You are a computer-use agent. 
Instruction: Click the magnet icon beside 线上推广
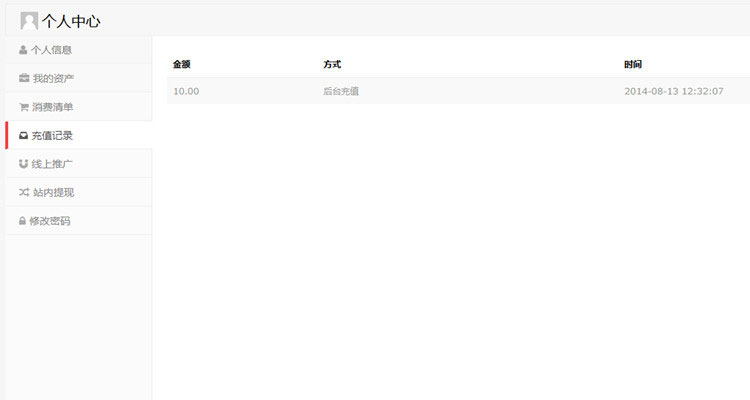(23, 164)
